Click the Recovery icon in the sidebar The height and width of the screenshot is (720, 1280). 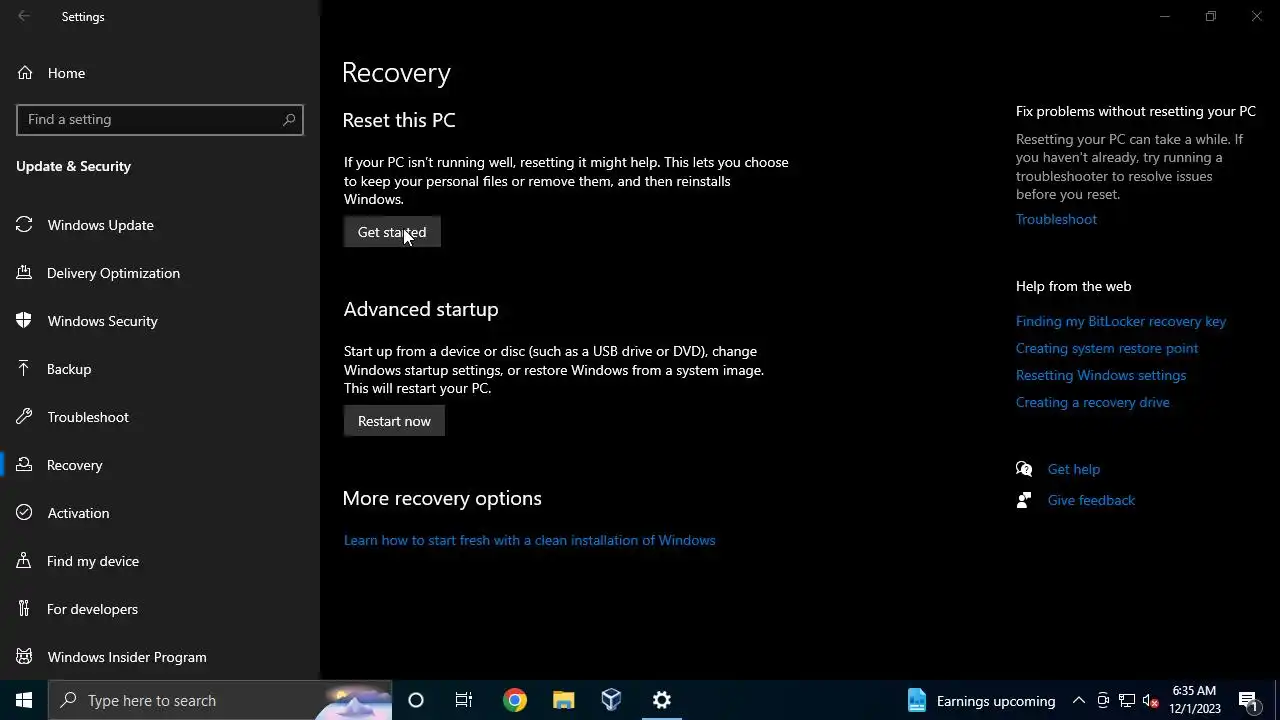(x=25, y=465)
